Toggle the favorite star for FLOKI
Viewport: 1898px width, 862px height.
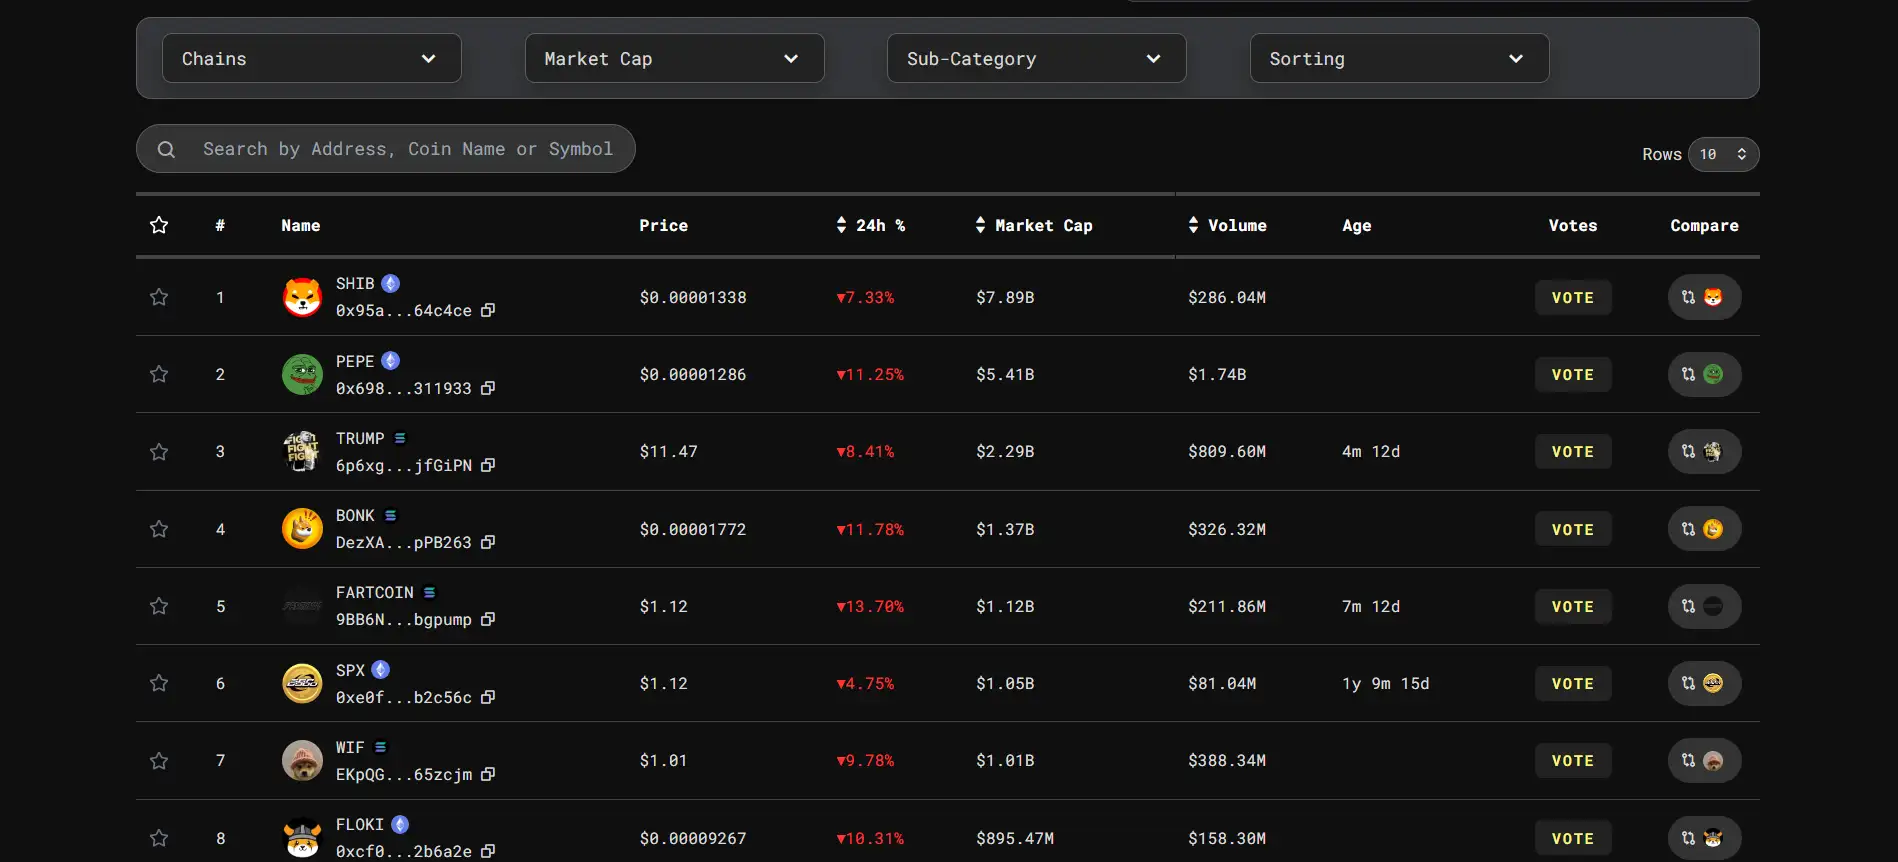159,838
